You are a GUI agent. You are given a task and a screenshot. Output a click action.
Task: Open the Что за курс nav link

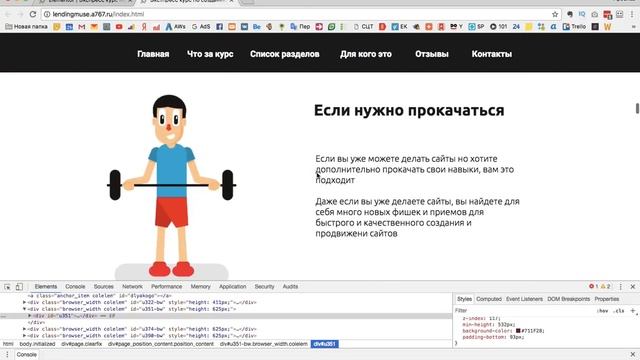pos(210,54)
